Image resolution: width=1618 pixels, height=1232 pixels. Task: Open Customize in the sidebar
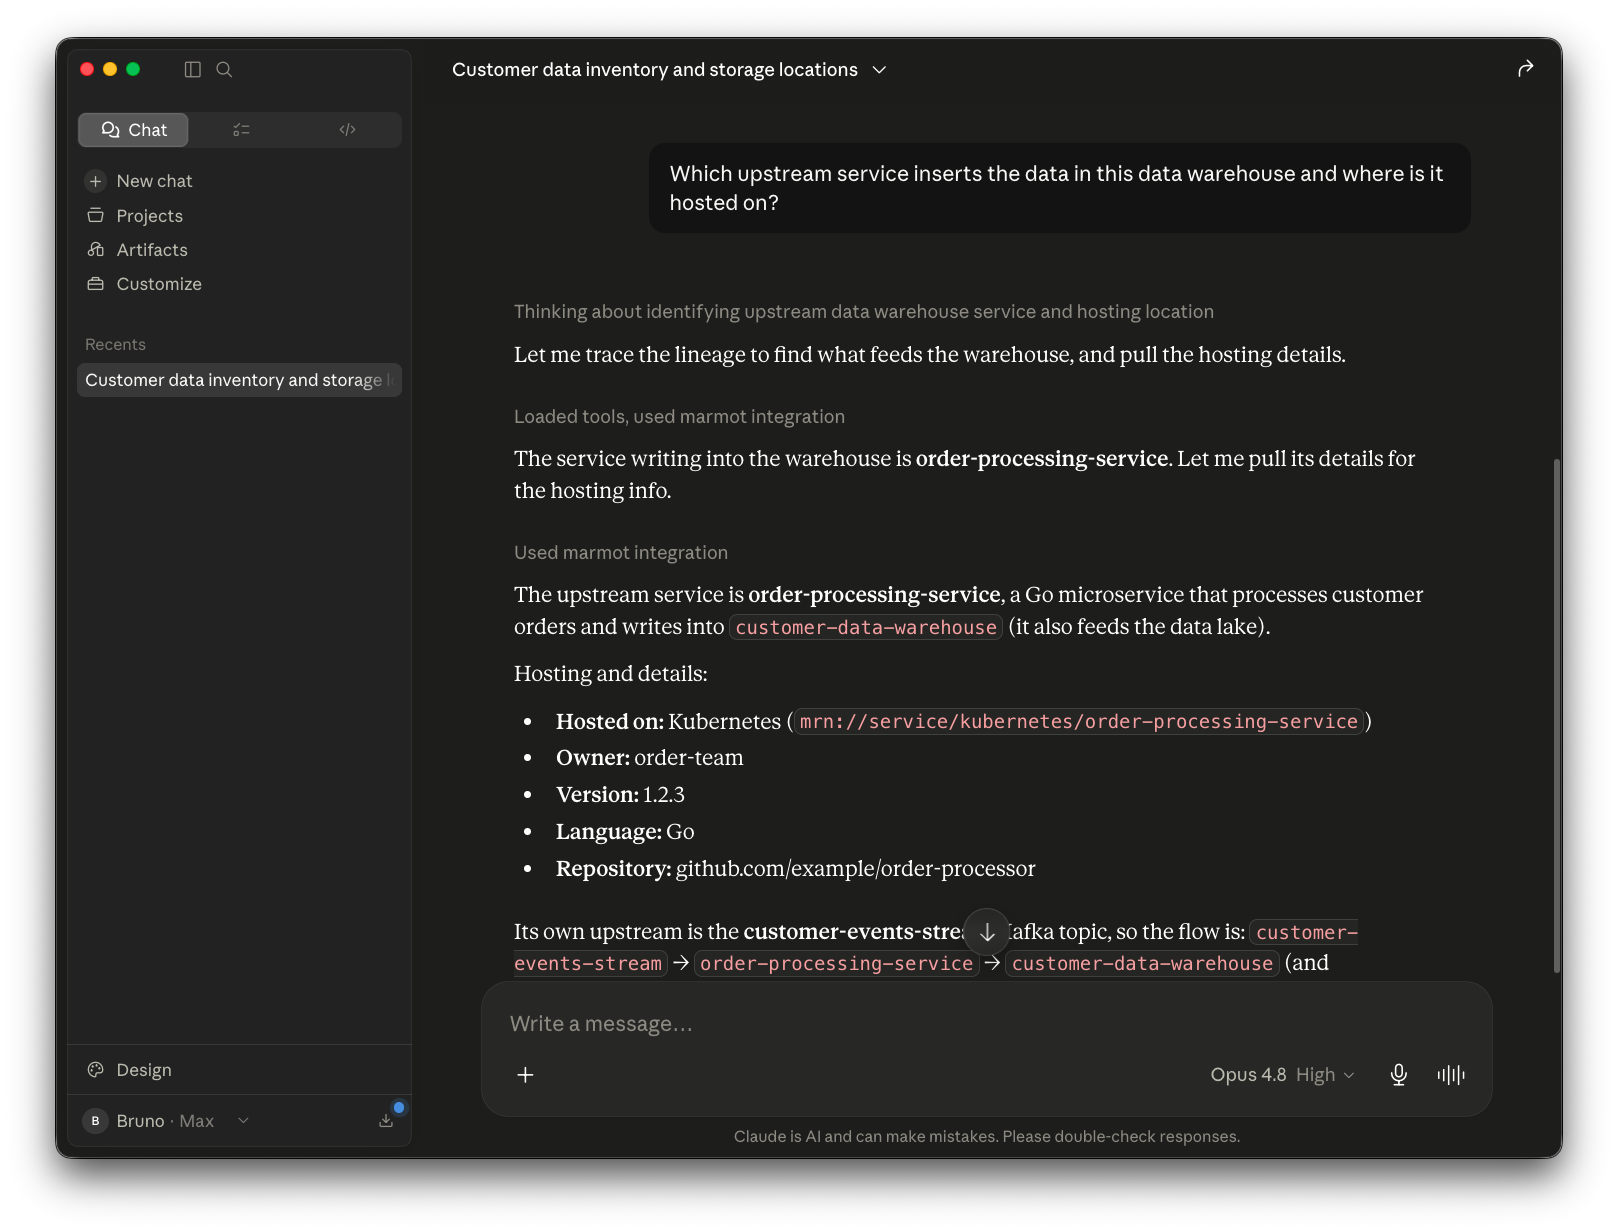pos(159,284)
